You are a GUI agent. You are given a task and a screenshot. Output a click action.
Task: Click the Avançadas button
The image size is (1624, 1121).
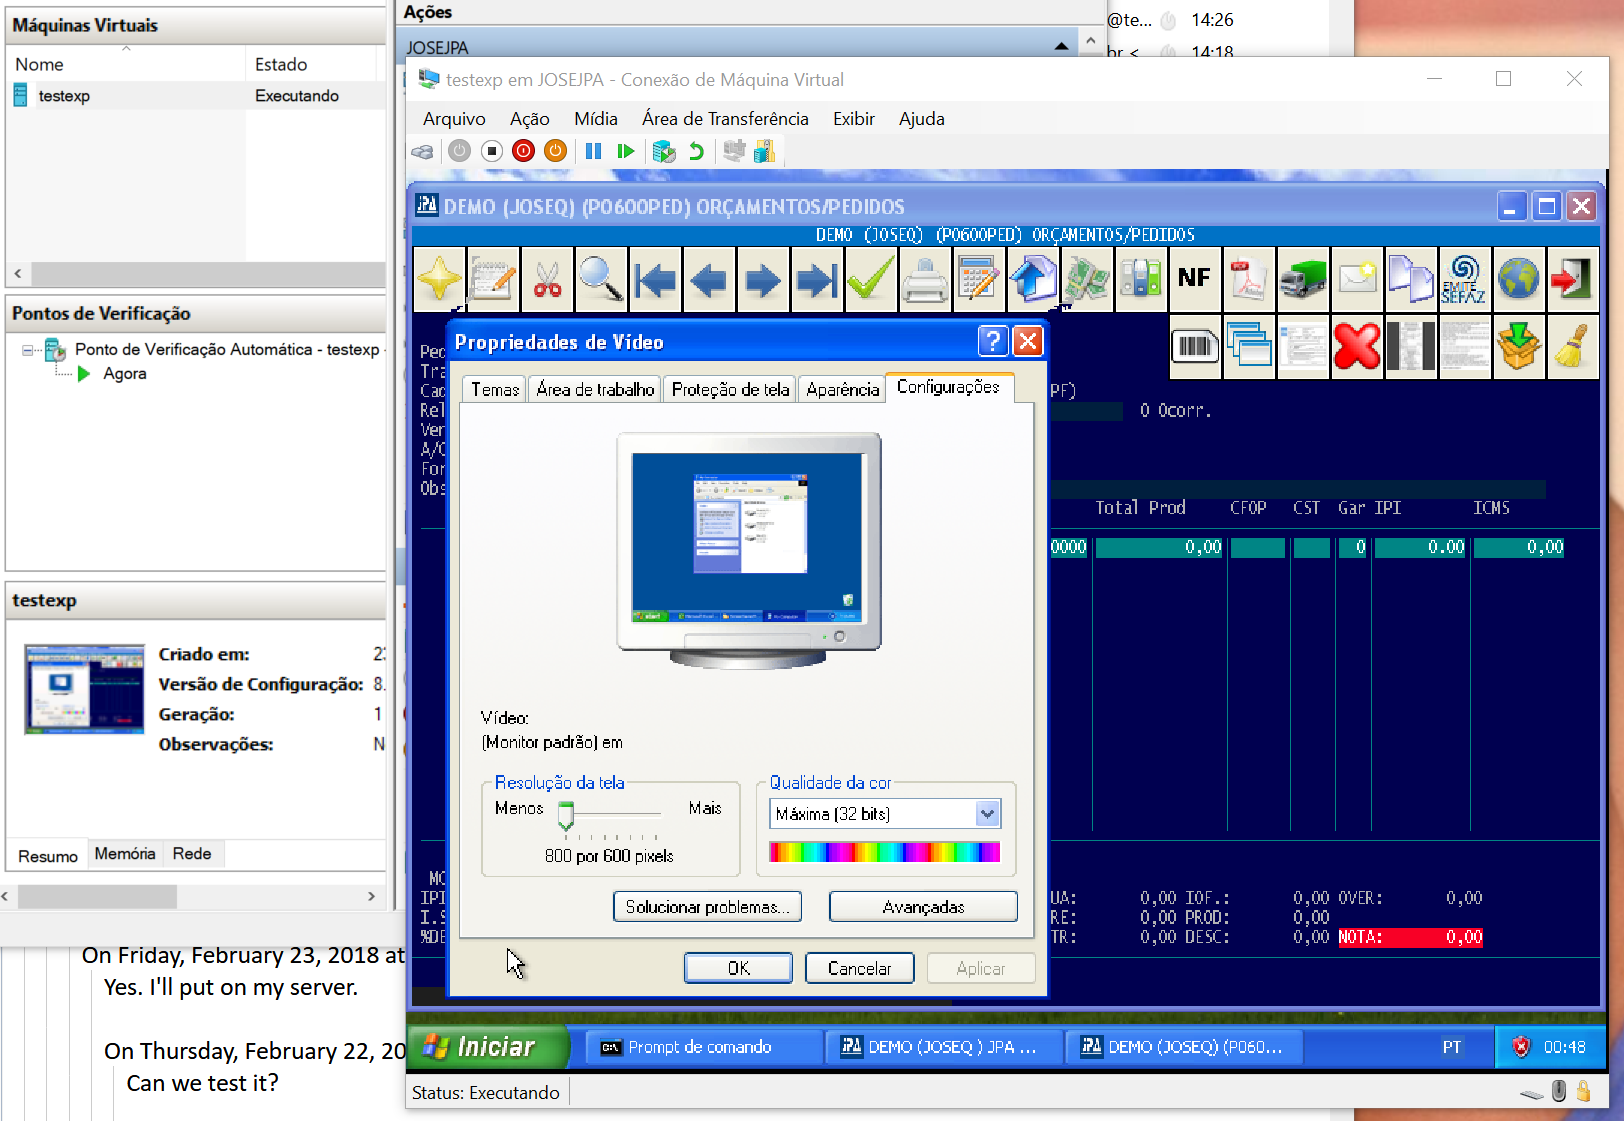[x=923, y=907]
